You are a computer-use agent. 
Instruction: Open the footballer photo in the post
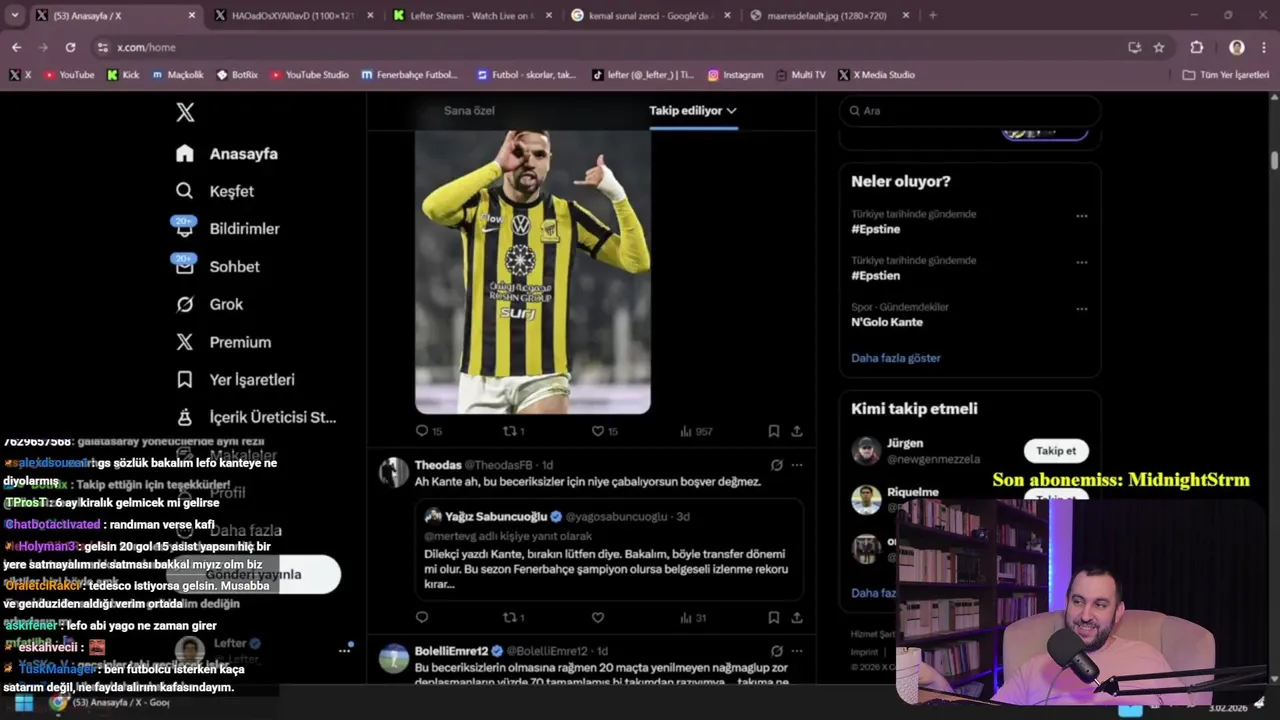tap(533, 271)
